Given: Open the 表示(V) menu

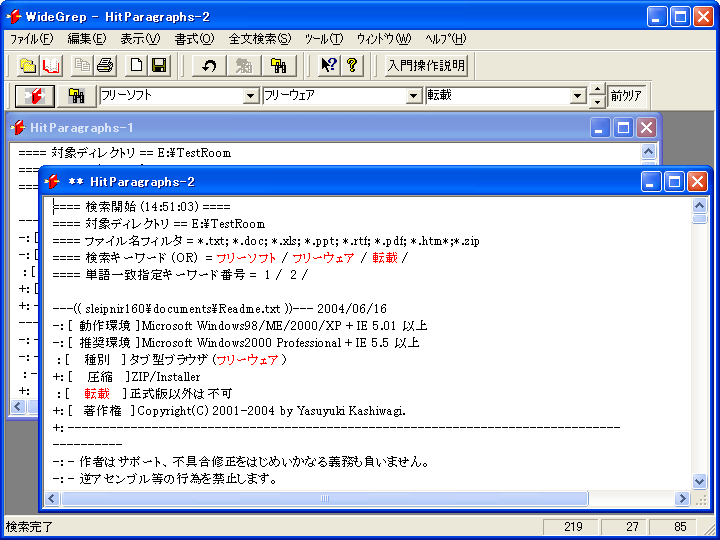Looking at the screenshot, I should click(140, 39).
